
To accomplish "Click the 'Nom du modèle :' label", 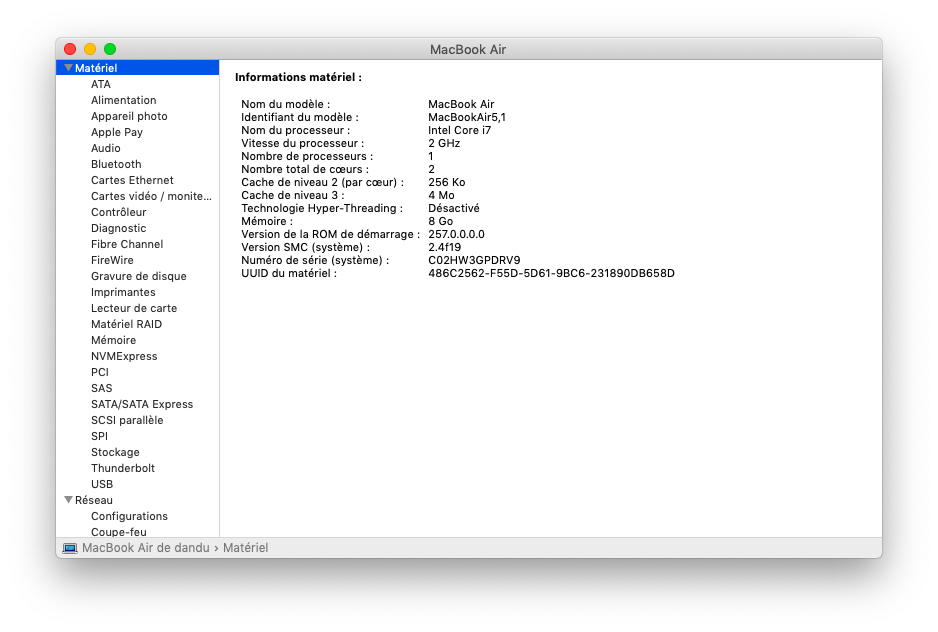I will point(285,104).
